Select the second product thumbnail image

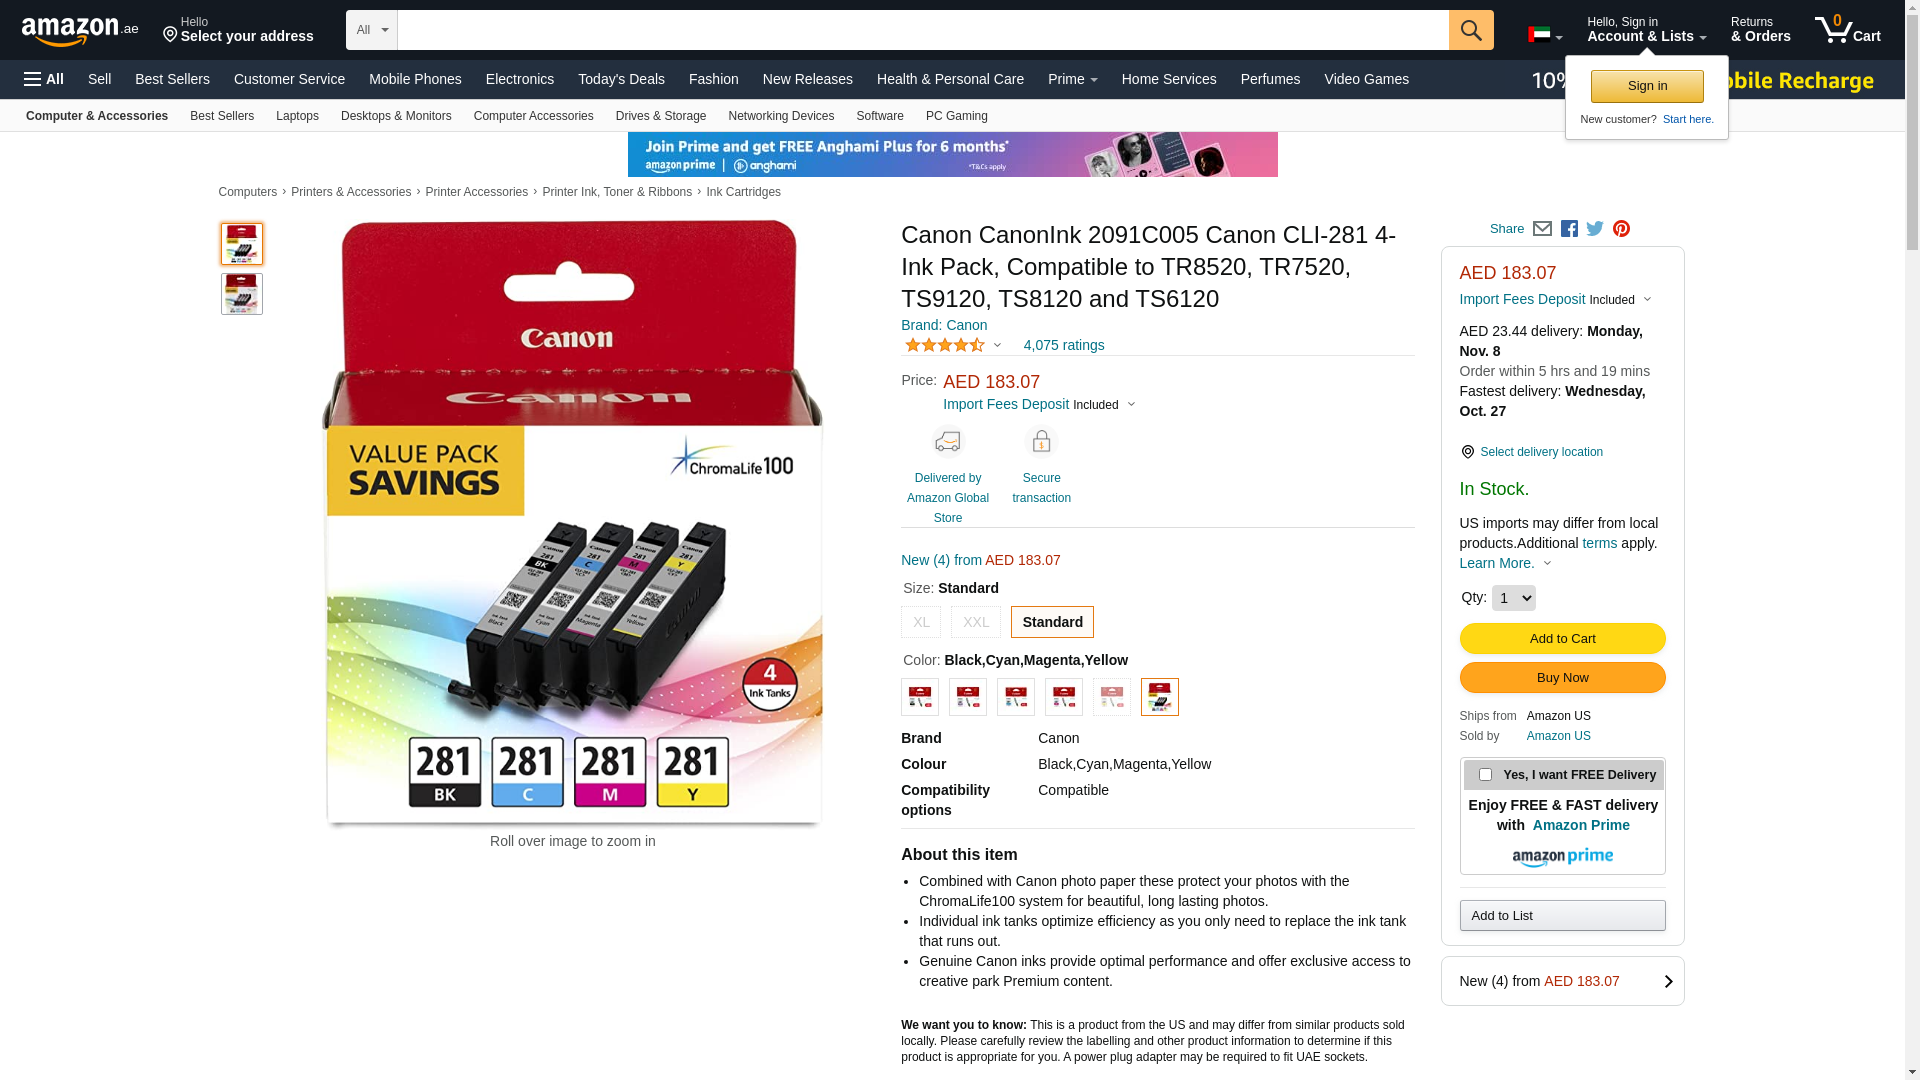(x=242, y=294)
